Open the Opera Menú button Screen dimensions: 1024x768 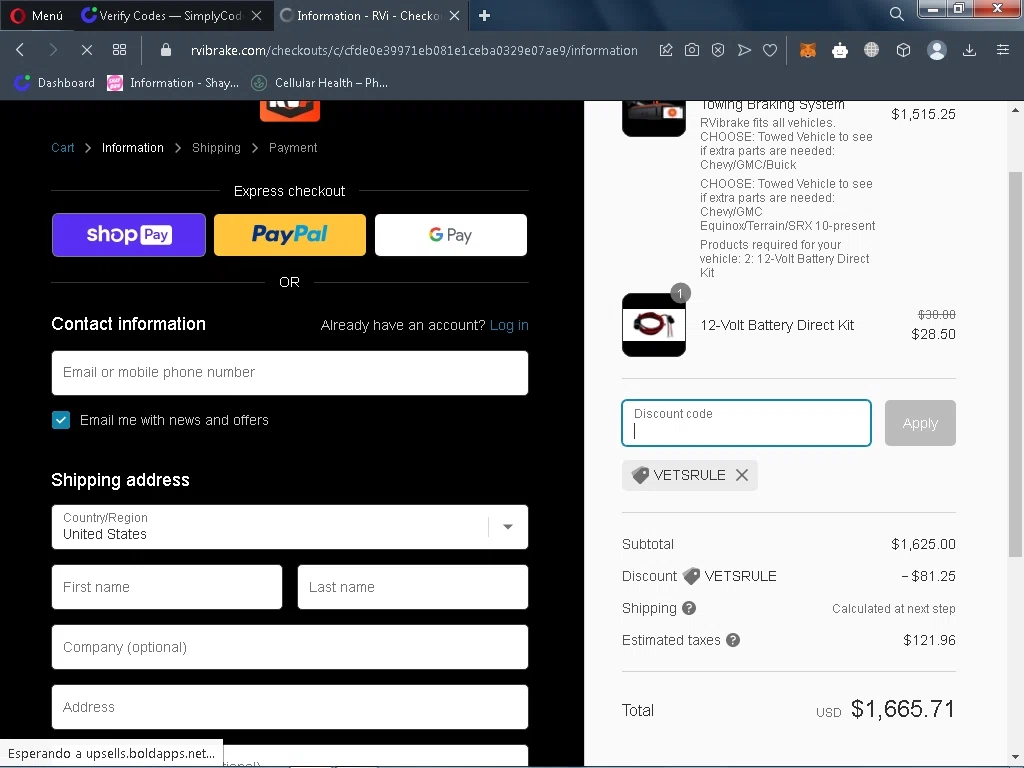pos(37,16)
